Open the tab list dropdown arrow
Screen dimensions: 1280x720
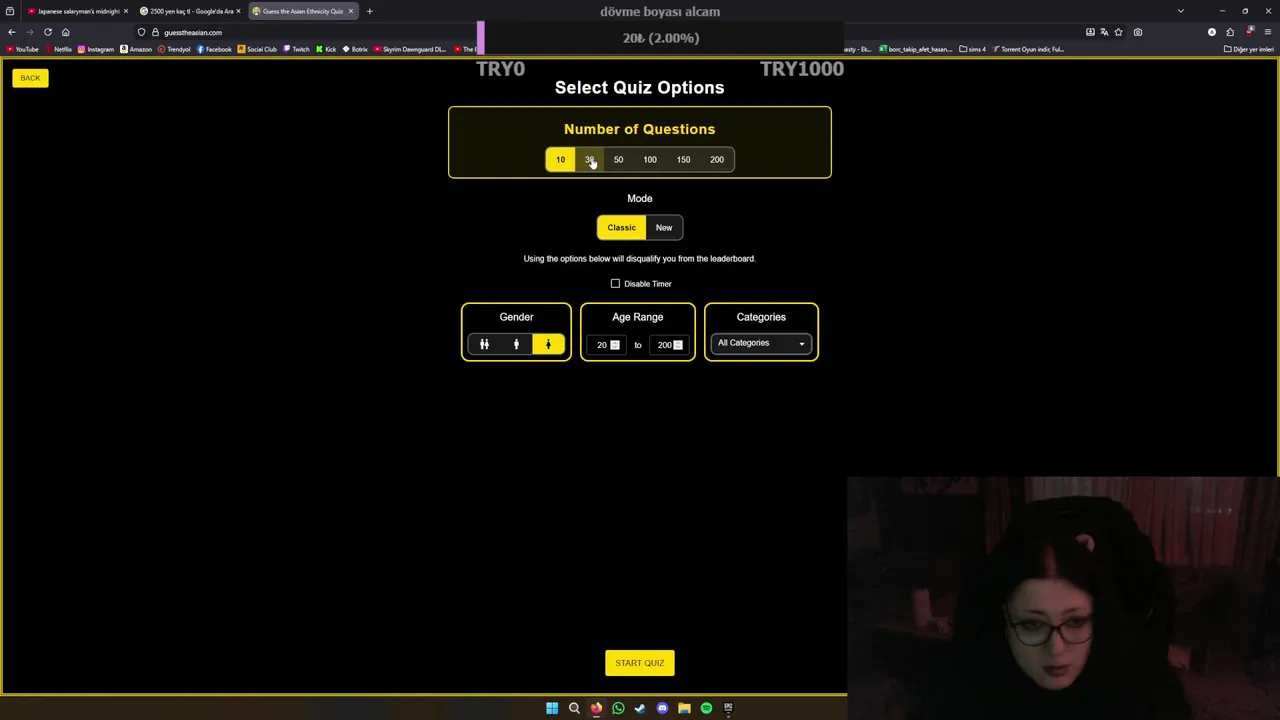[x=1181, y=11]
